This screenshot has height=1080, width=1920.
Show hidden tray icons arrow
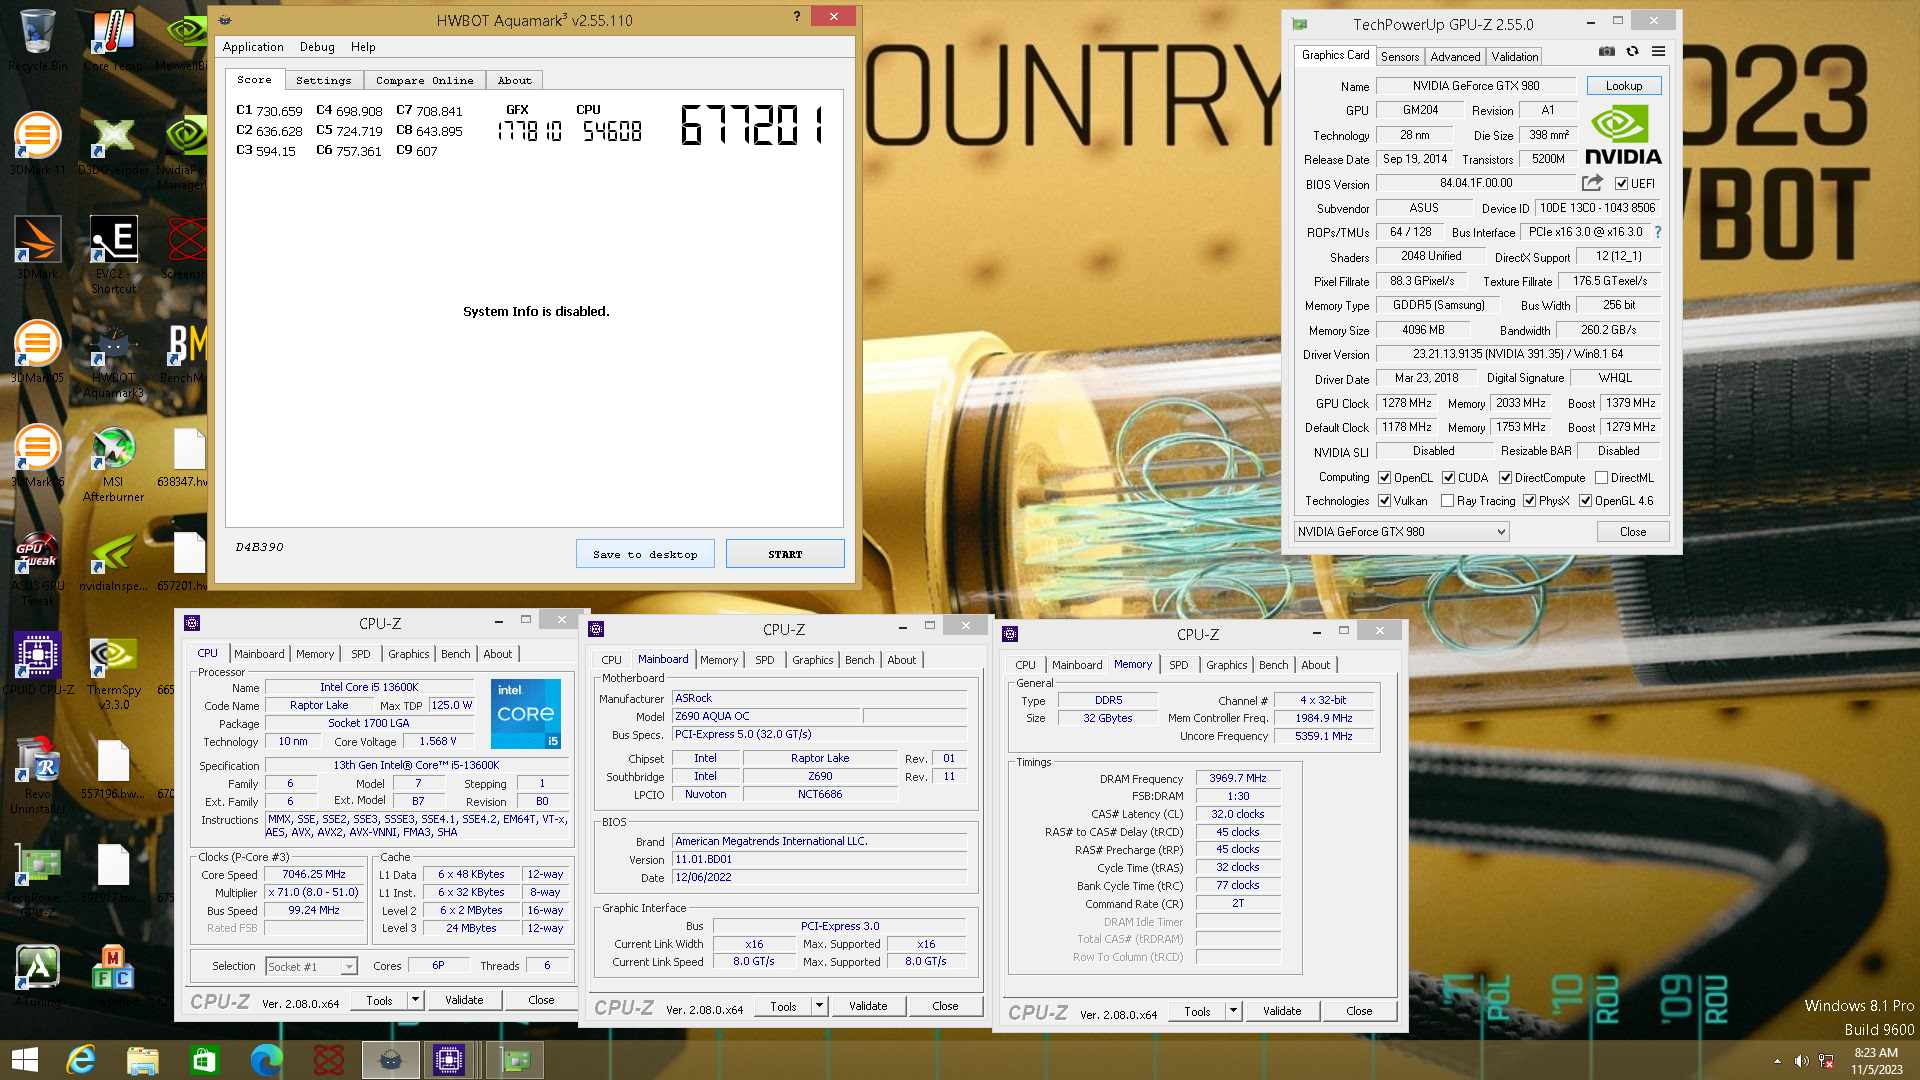pos(1777,1061)
